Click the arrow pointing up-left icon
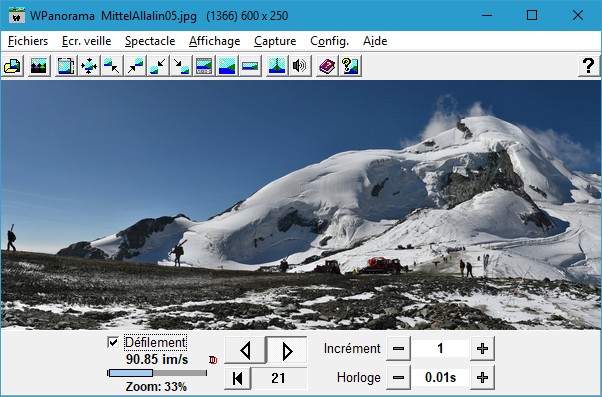The image size is (602, 397). pyautogui.click(x=112, y=66)
